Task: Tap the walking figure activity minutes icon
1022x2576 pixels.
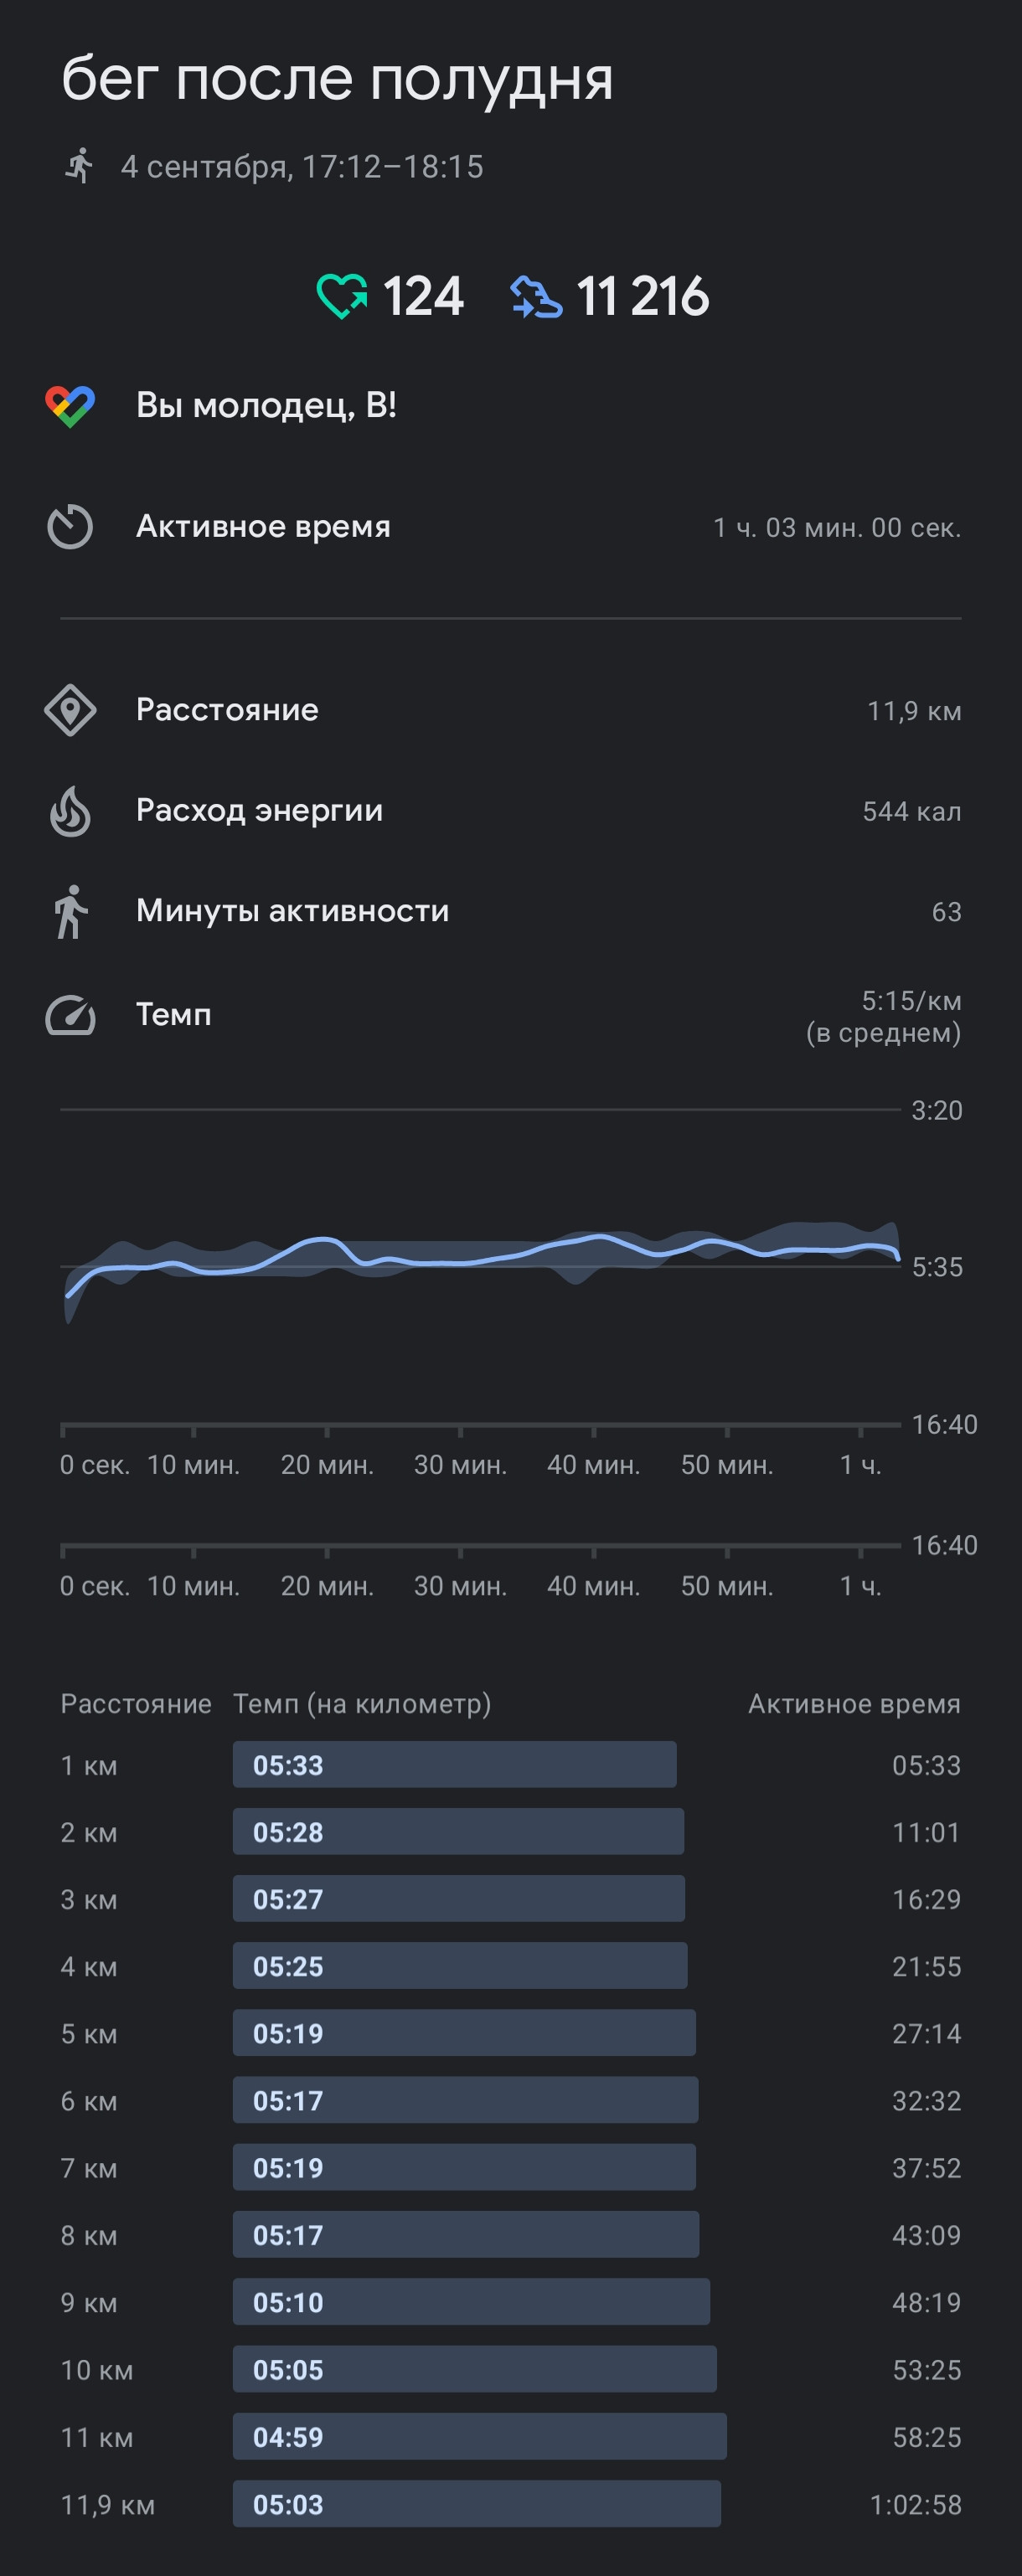Action: [x=70, y=911]
